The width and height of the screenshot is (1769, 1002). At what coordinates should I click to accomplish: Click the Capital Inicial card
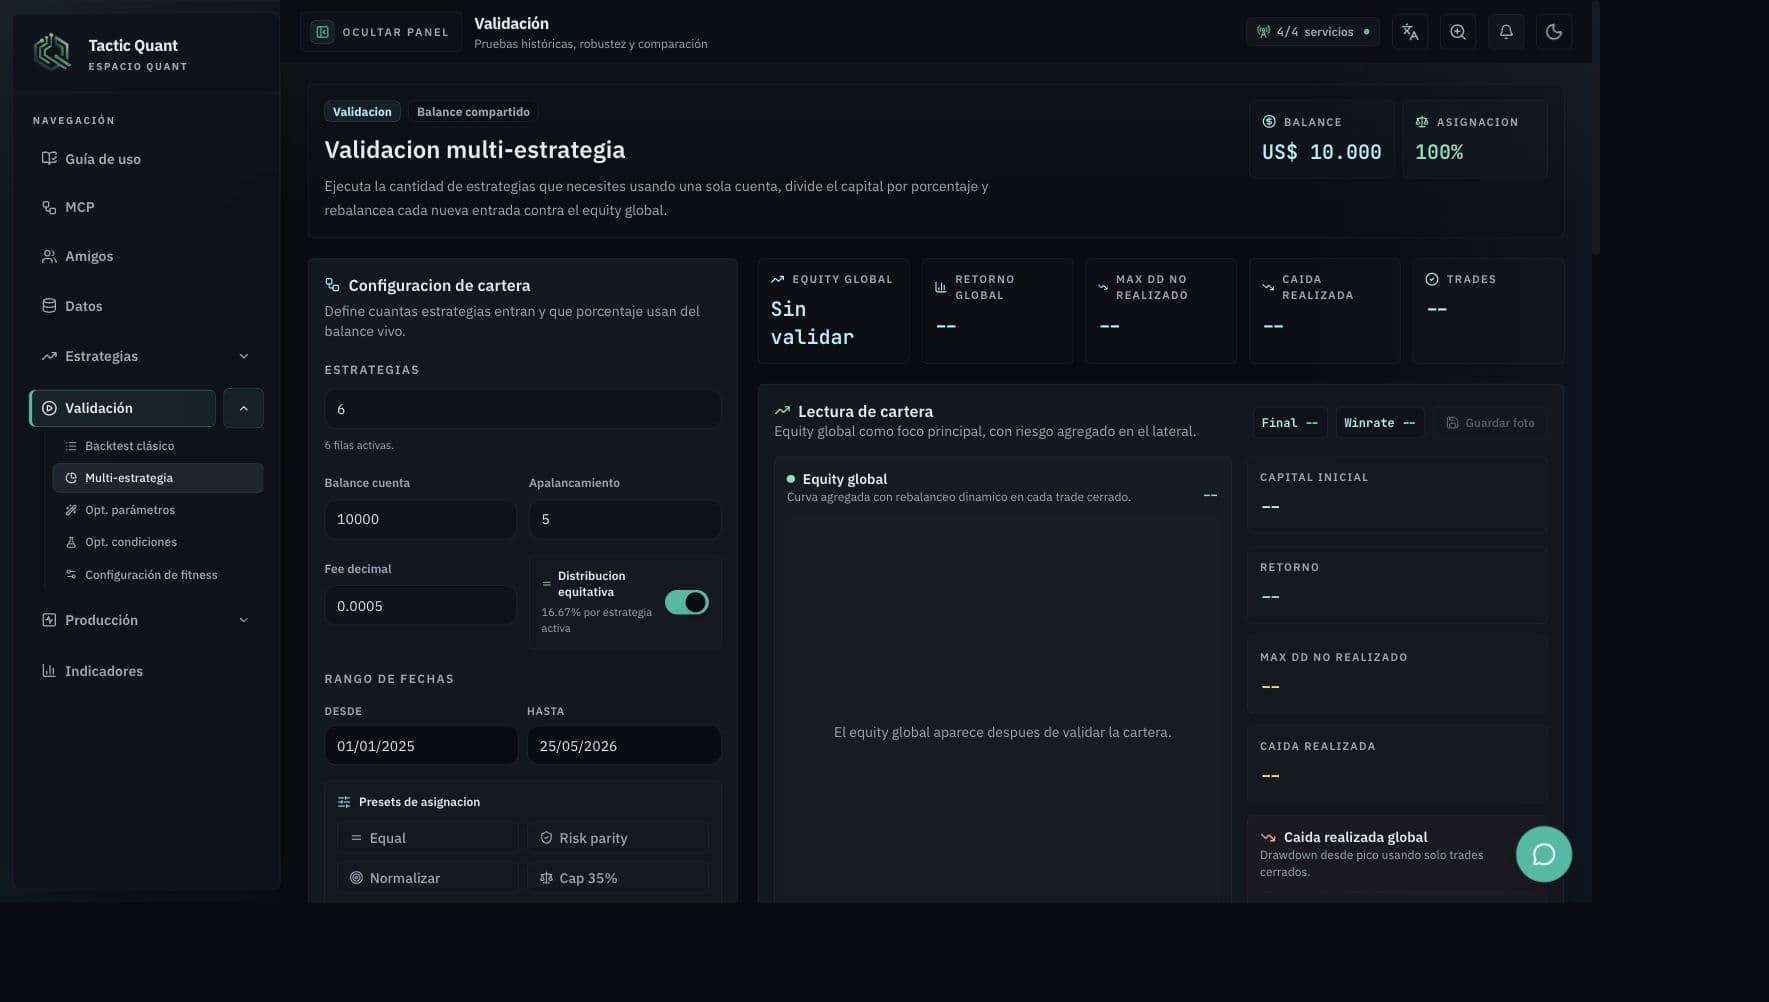click(x=1397, y=494)
